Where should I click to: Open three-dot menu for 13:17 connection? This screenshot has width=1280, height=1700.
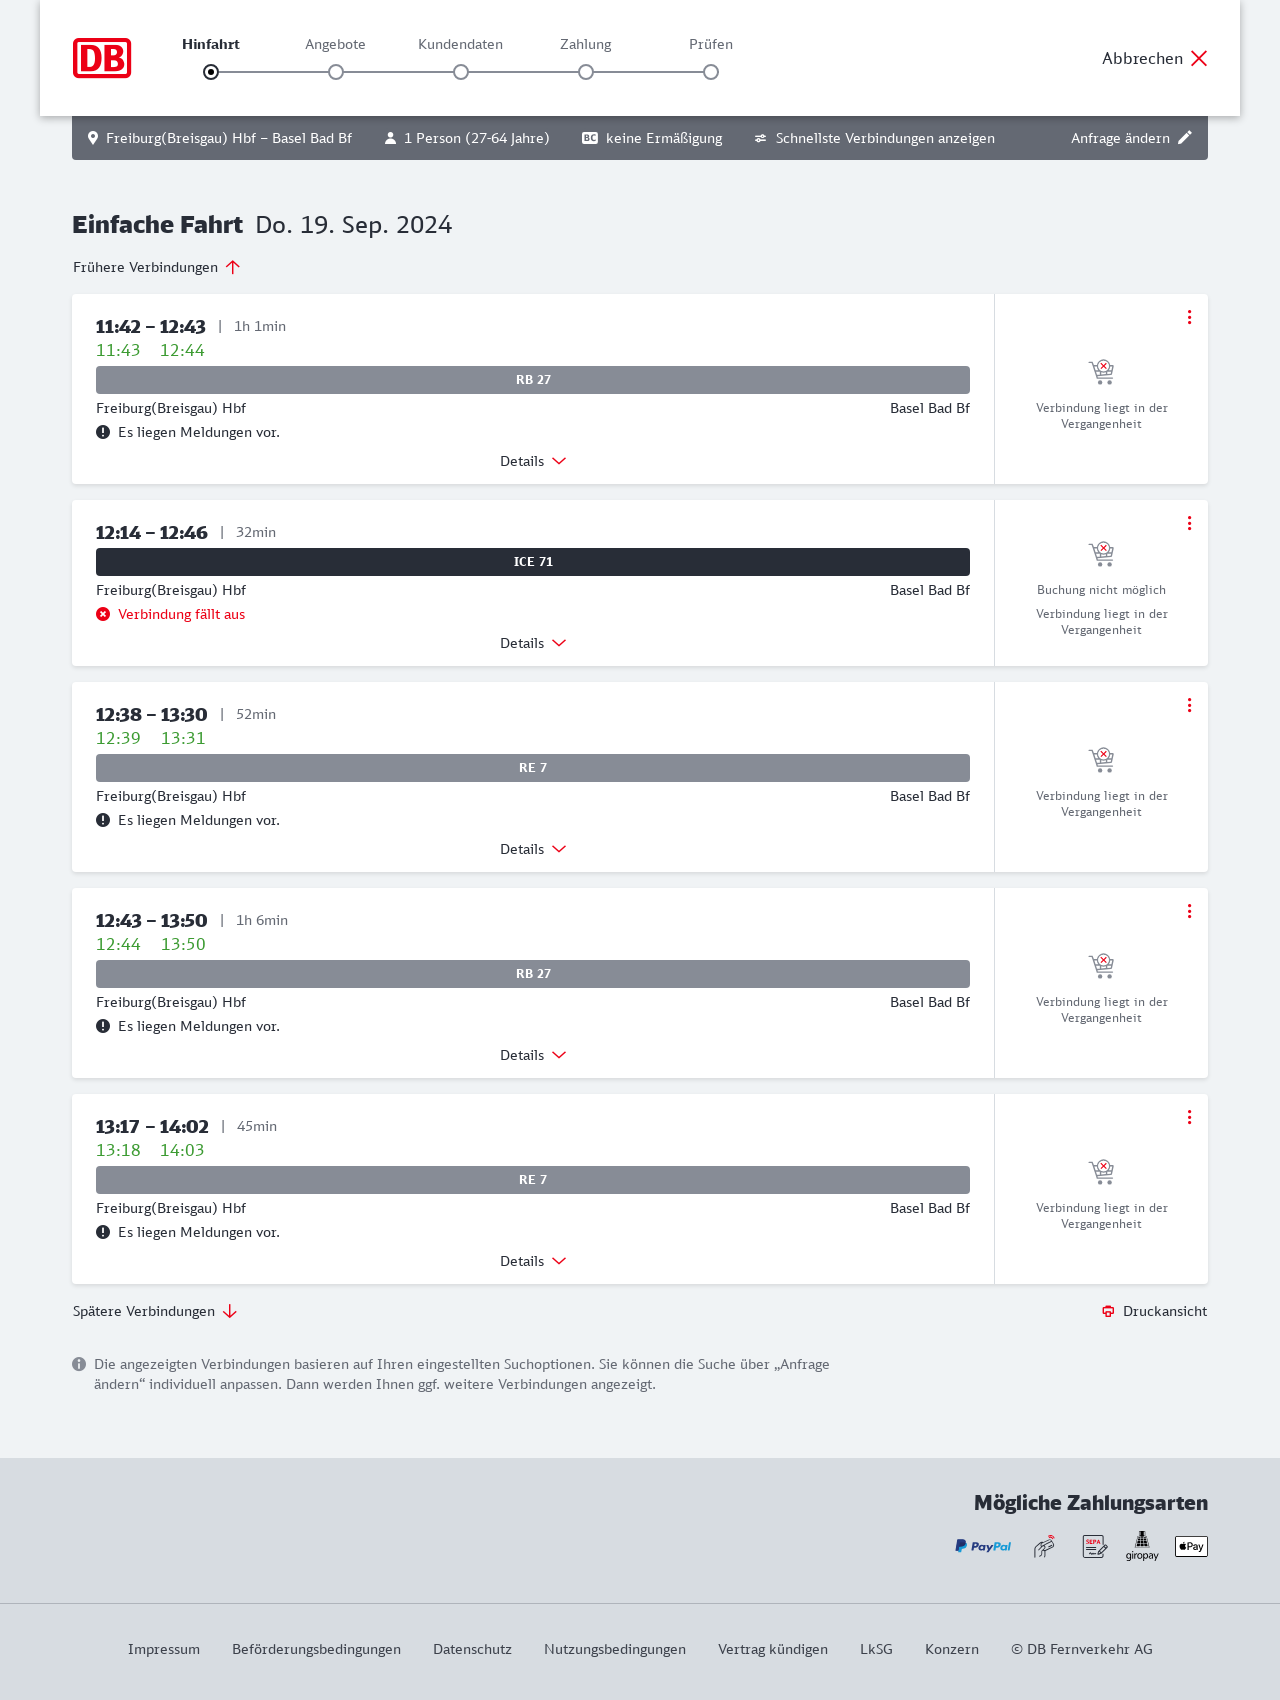[1189, 1117]
